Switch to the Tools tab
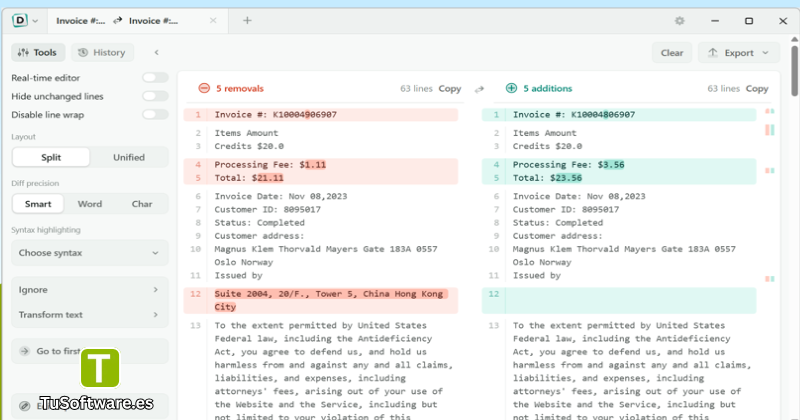 click(x=38, y=53)
